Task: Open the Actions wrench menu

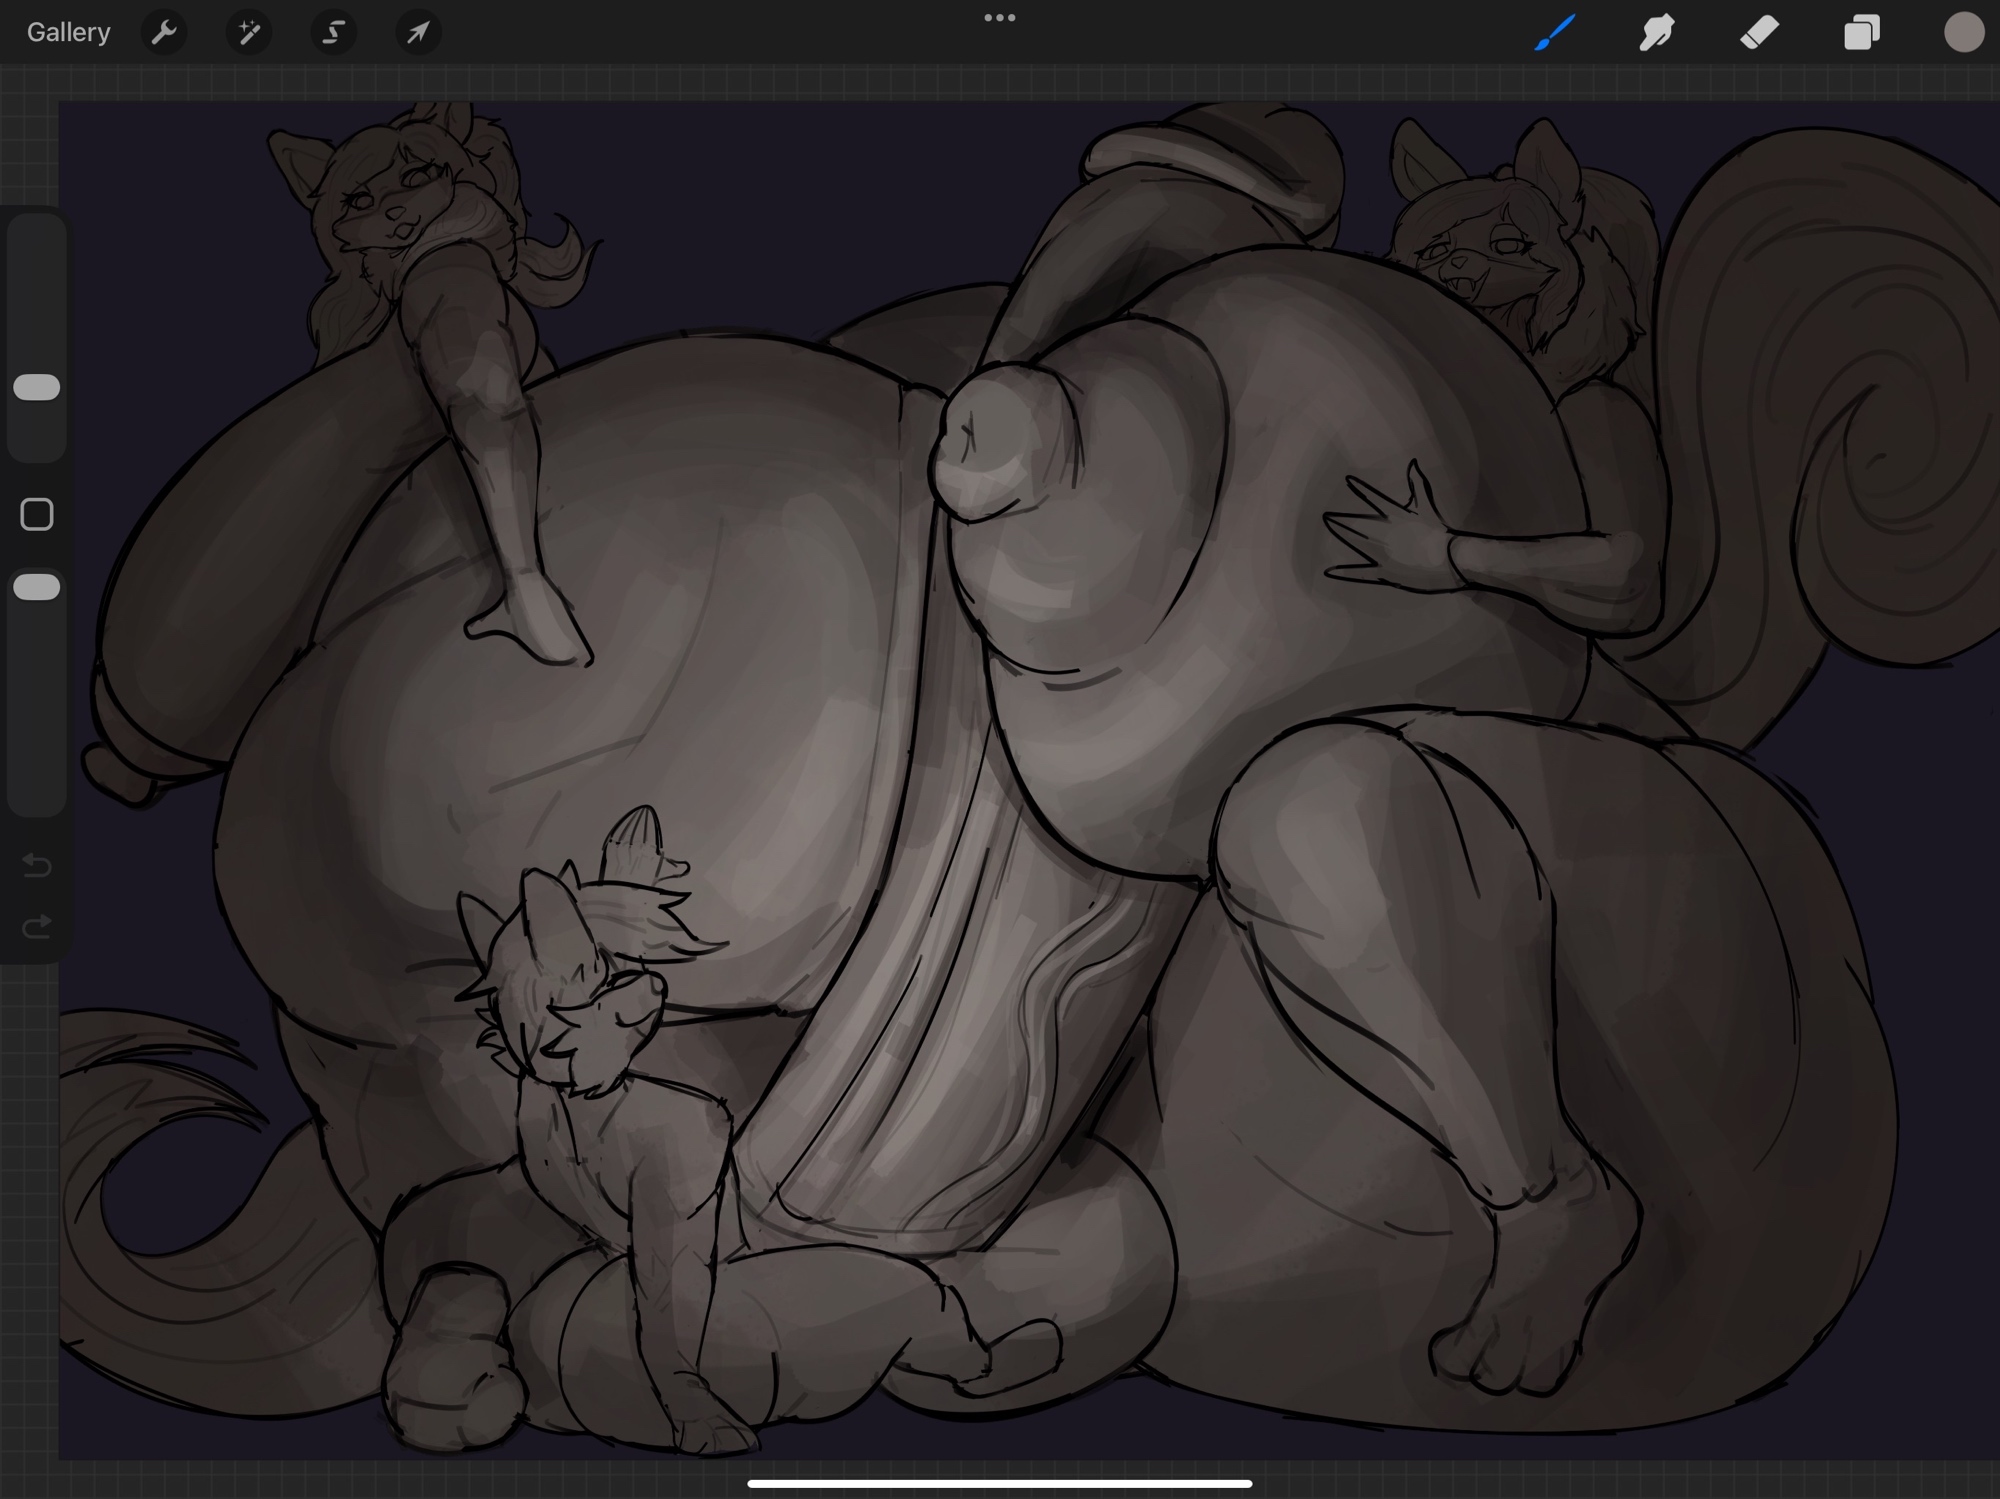Action: click(x=164, y=33)
